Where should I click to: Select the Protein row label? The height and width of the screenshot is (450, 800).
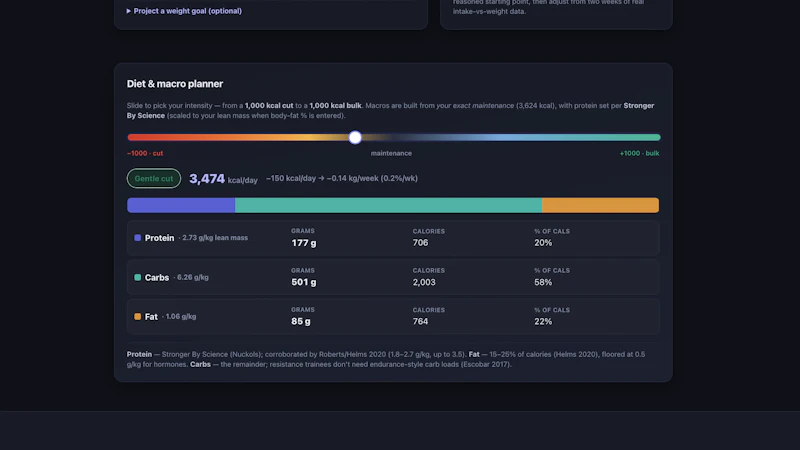pyautogui.click(x=159, y=238)
